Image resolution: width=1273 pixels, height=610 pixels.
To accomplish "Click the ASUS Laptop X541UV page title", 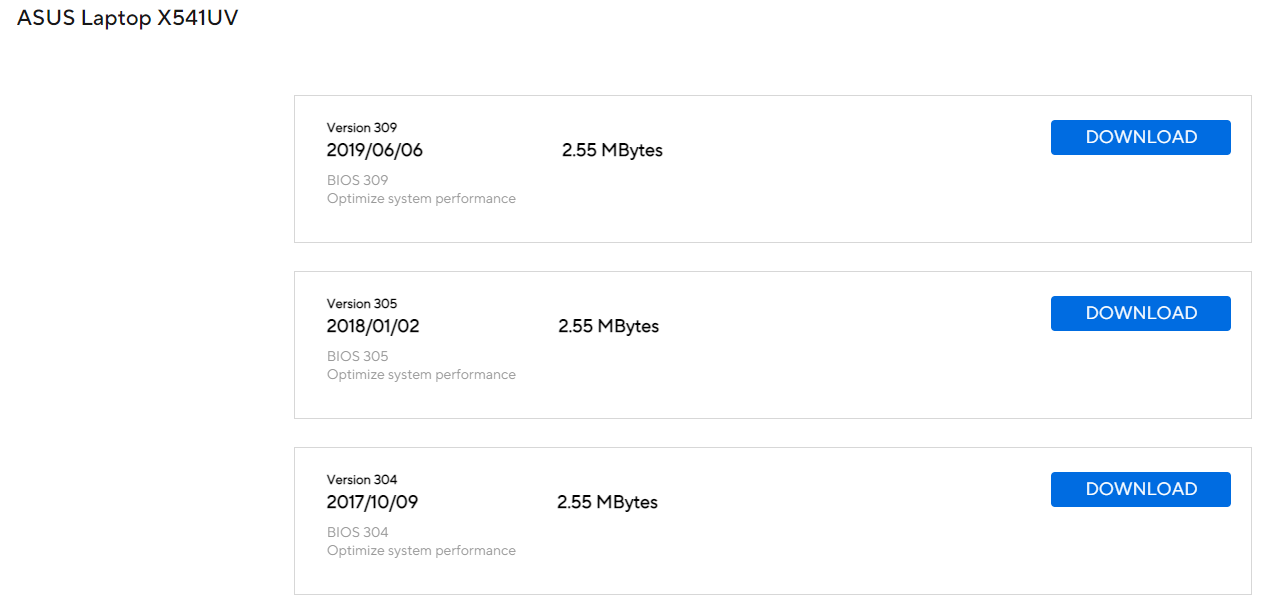I will point(127,19).
